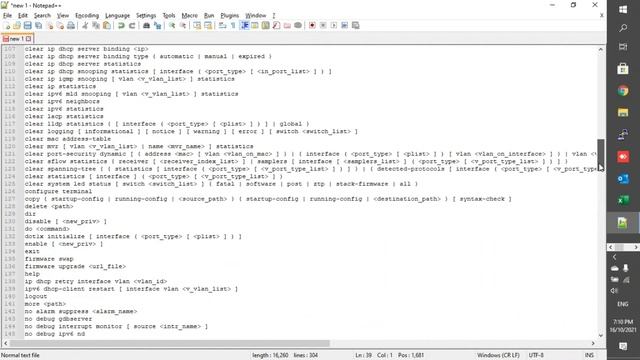This screenshot has width=640, height=360.
Task: Print the document via Print icon
Action: 71,25
